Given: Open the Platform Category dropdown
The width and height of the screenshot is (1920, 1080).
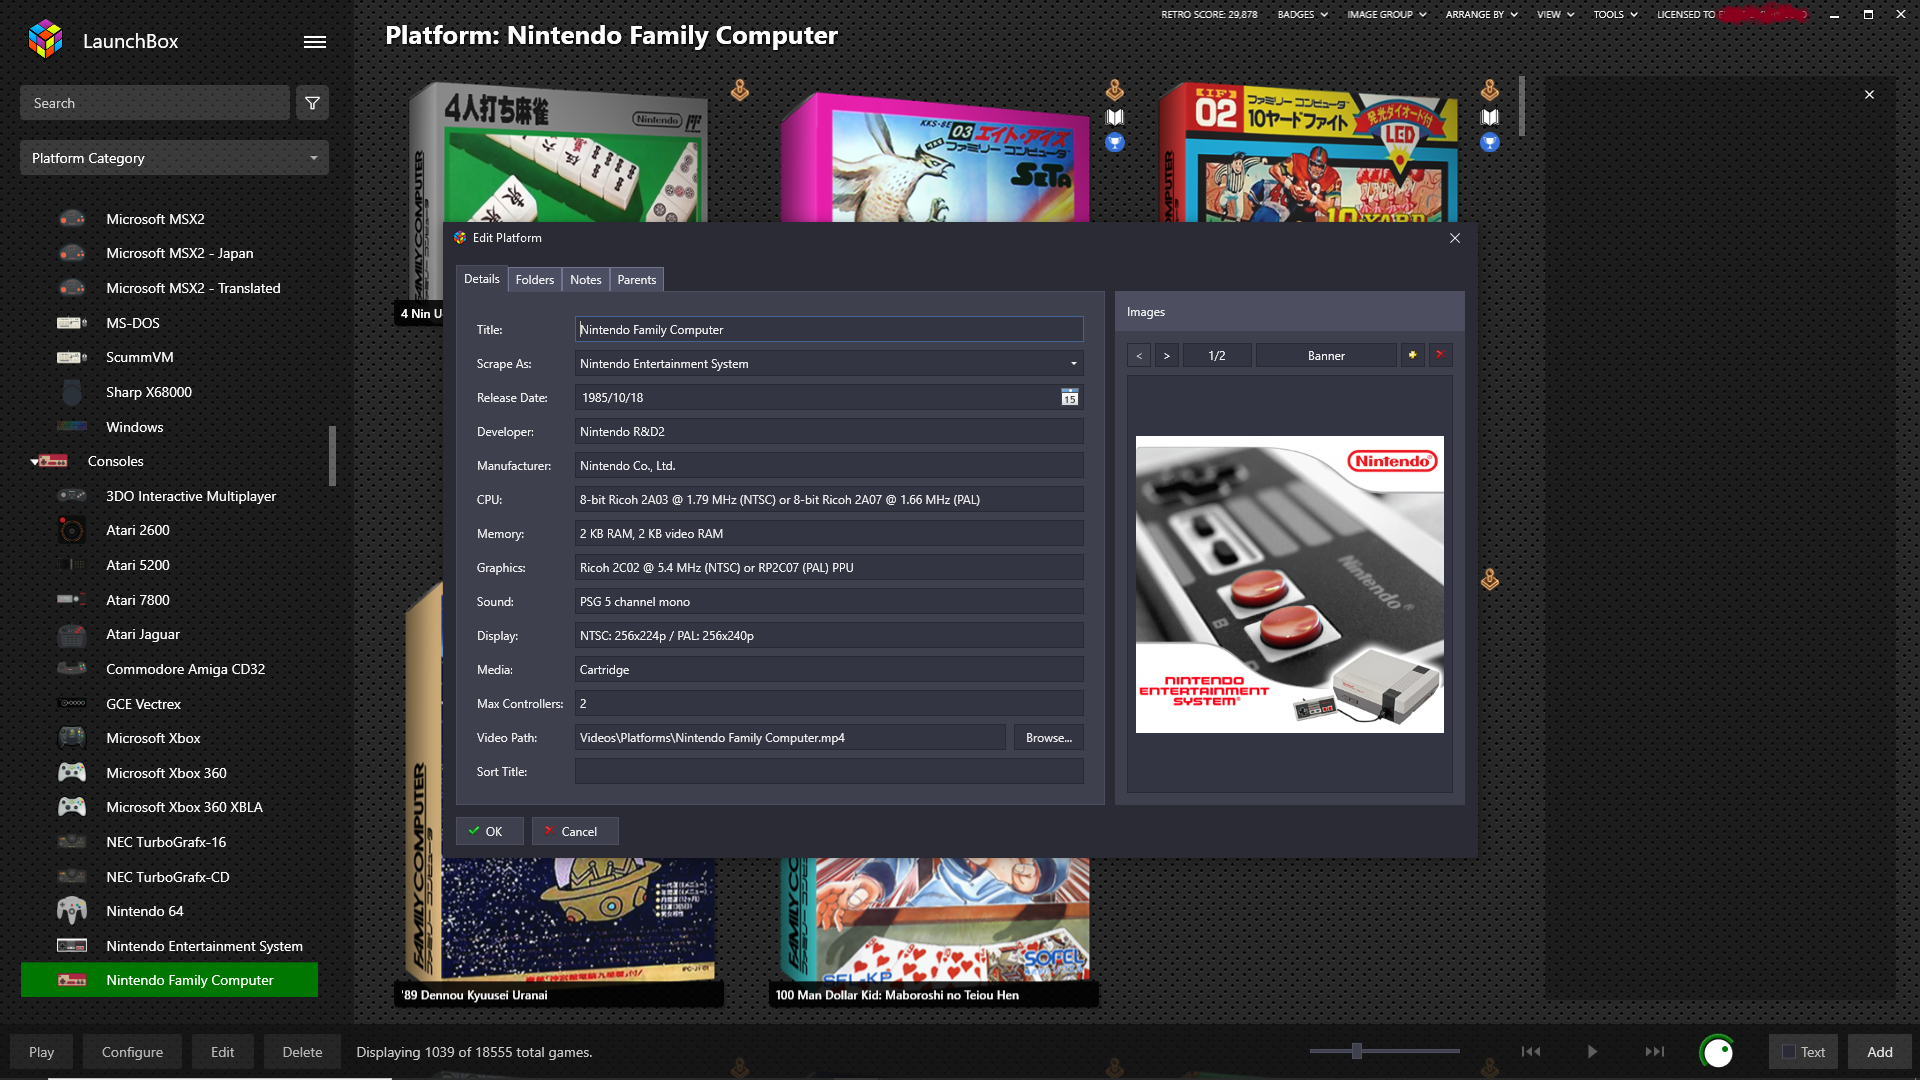Looking at the screenshot, I should coord(174,158).
